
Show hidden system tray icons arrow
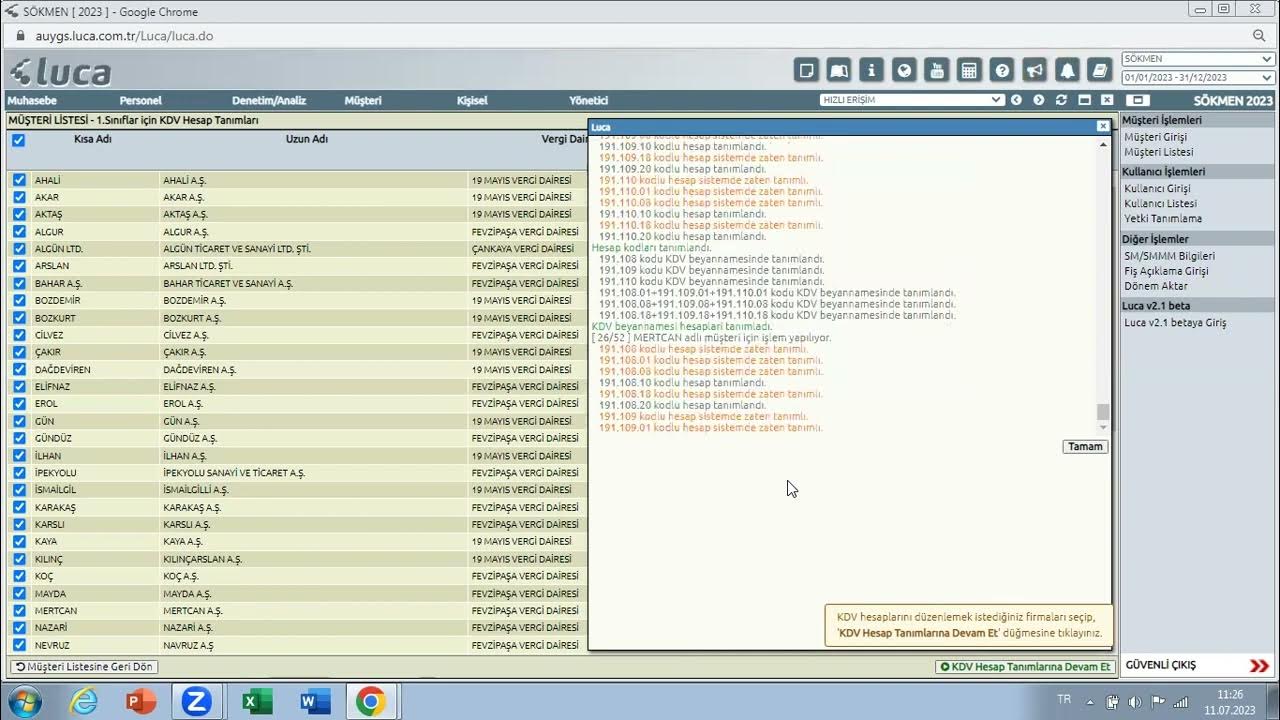(1091, 701)
